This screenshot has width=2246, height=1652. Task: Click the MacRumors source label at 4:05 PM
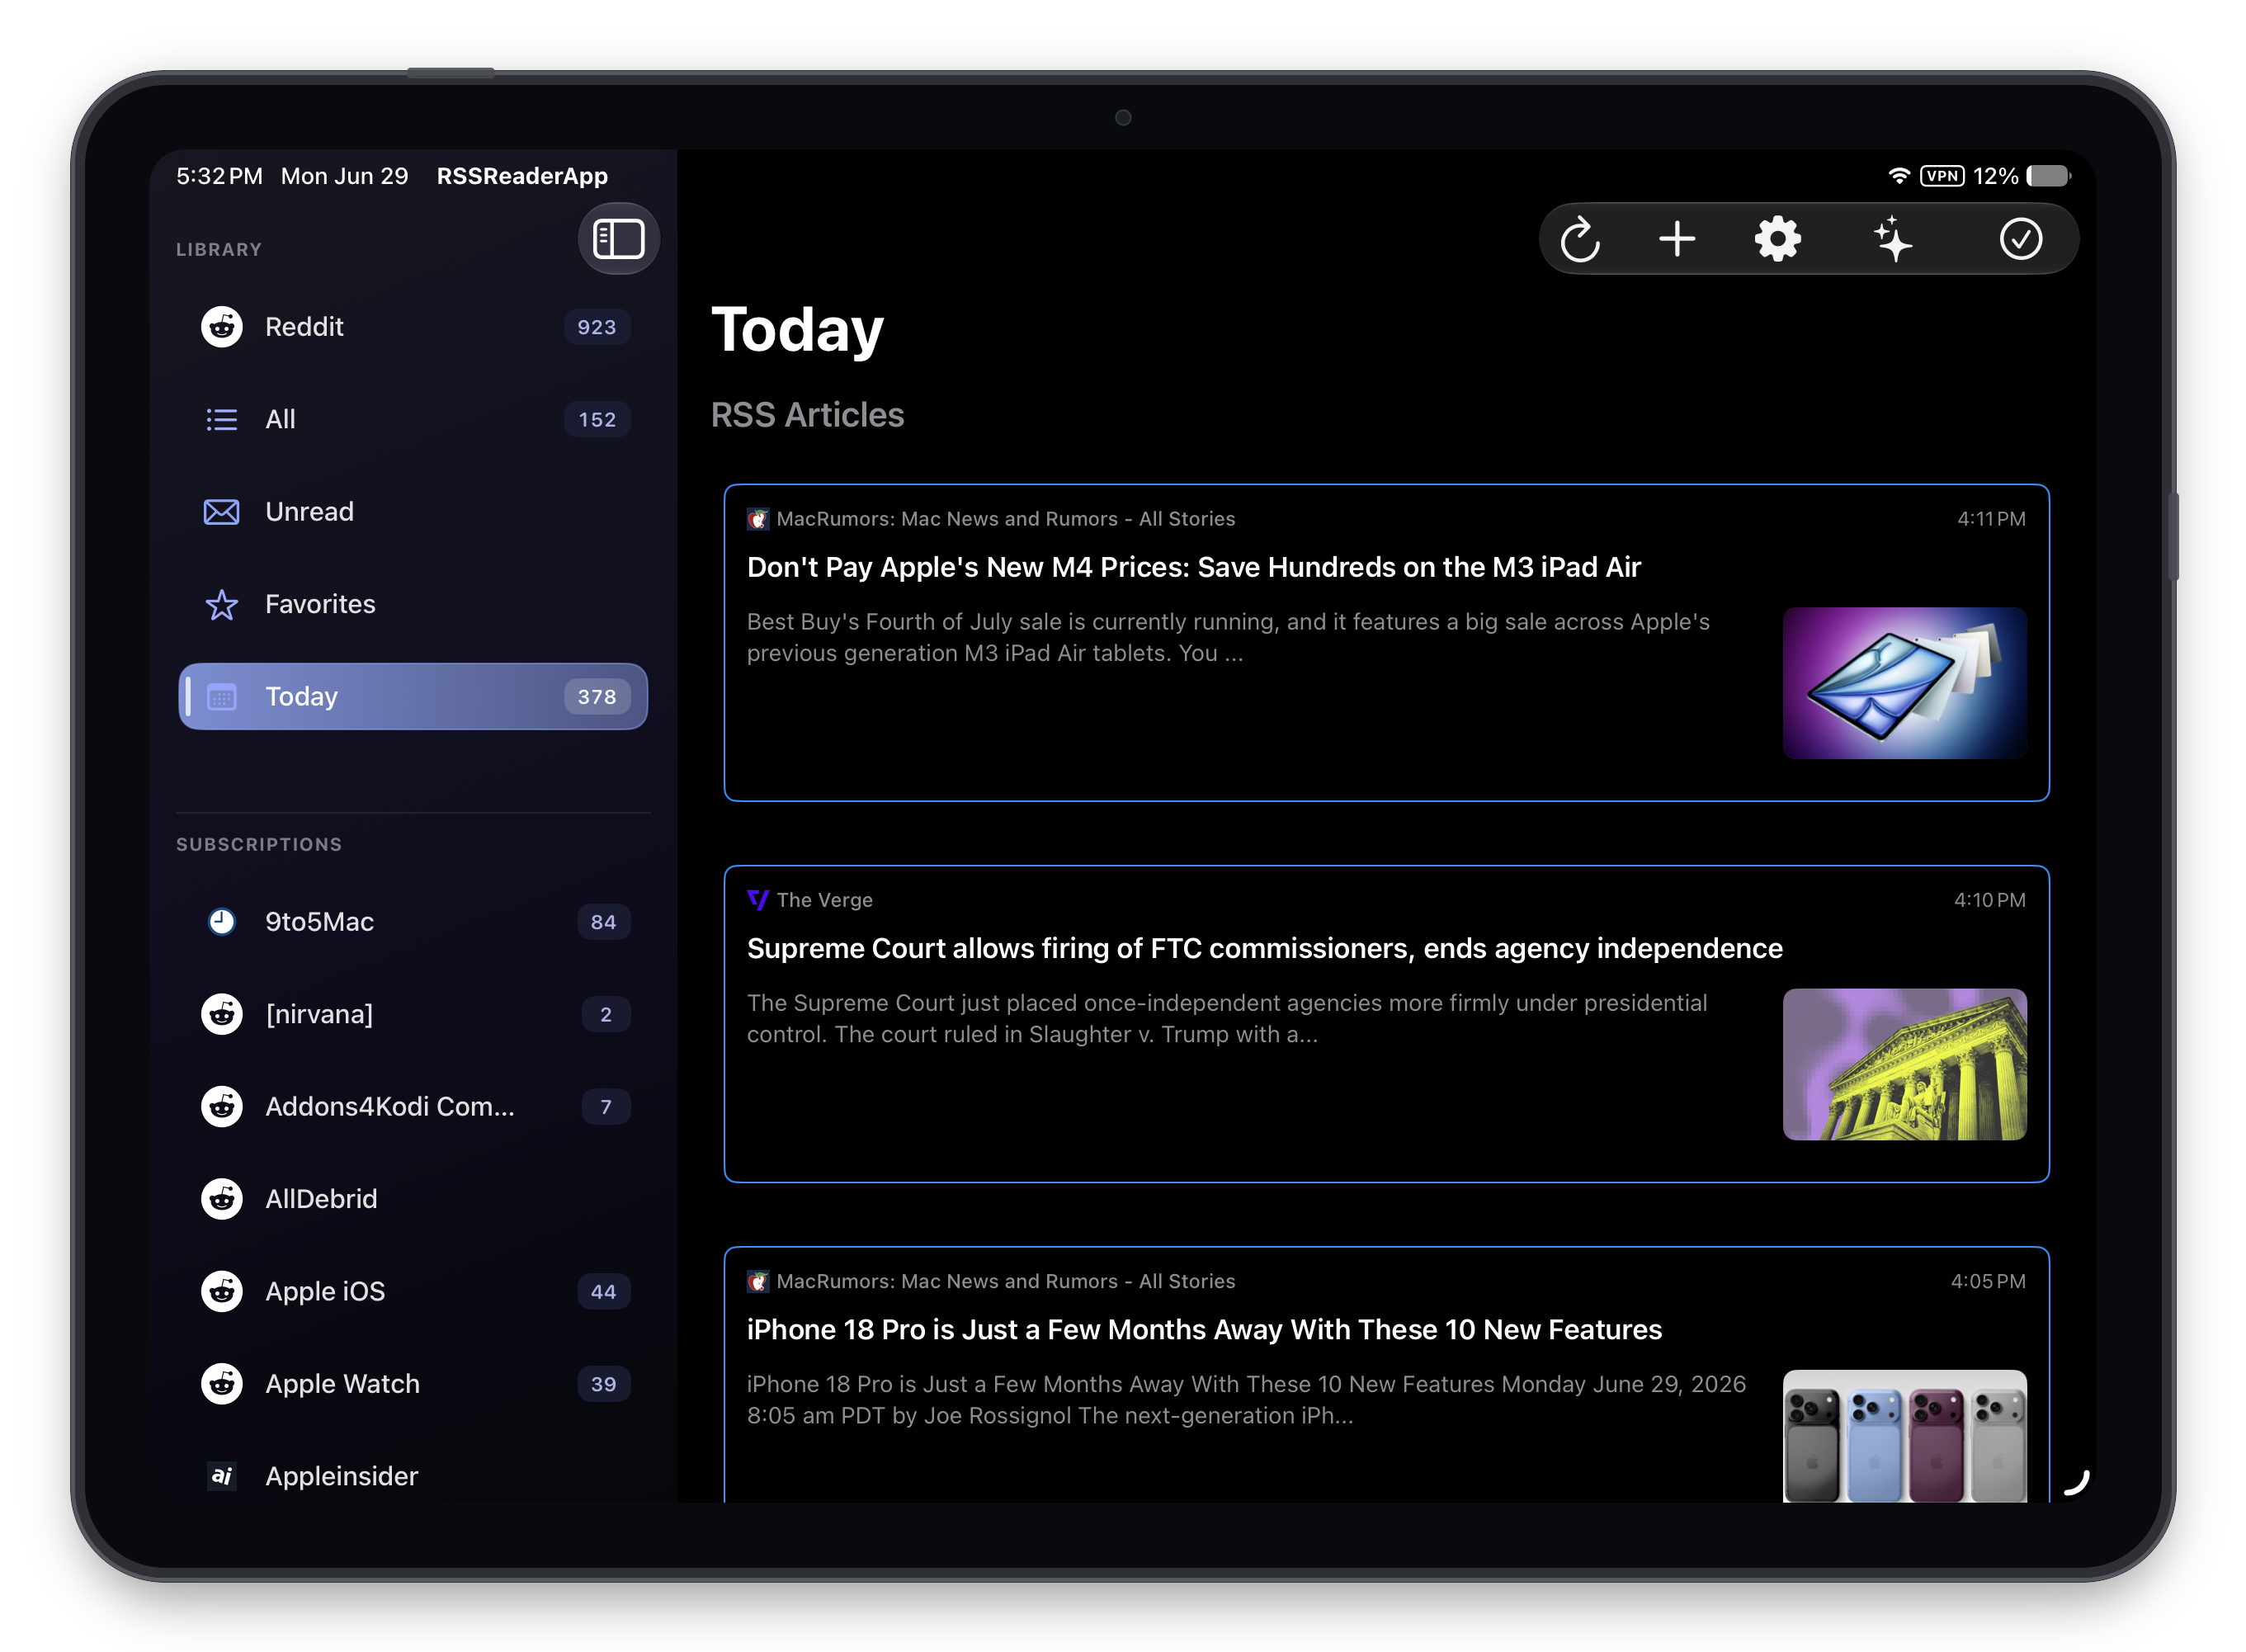[1005, 1281]
